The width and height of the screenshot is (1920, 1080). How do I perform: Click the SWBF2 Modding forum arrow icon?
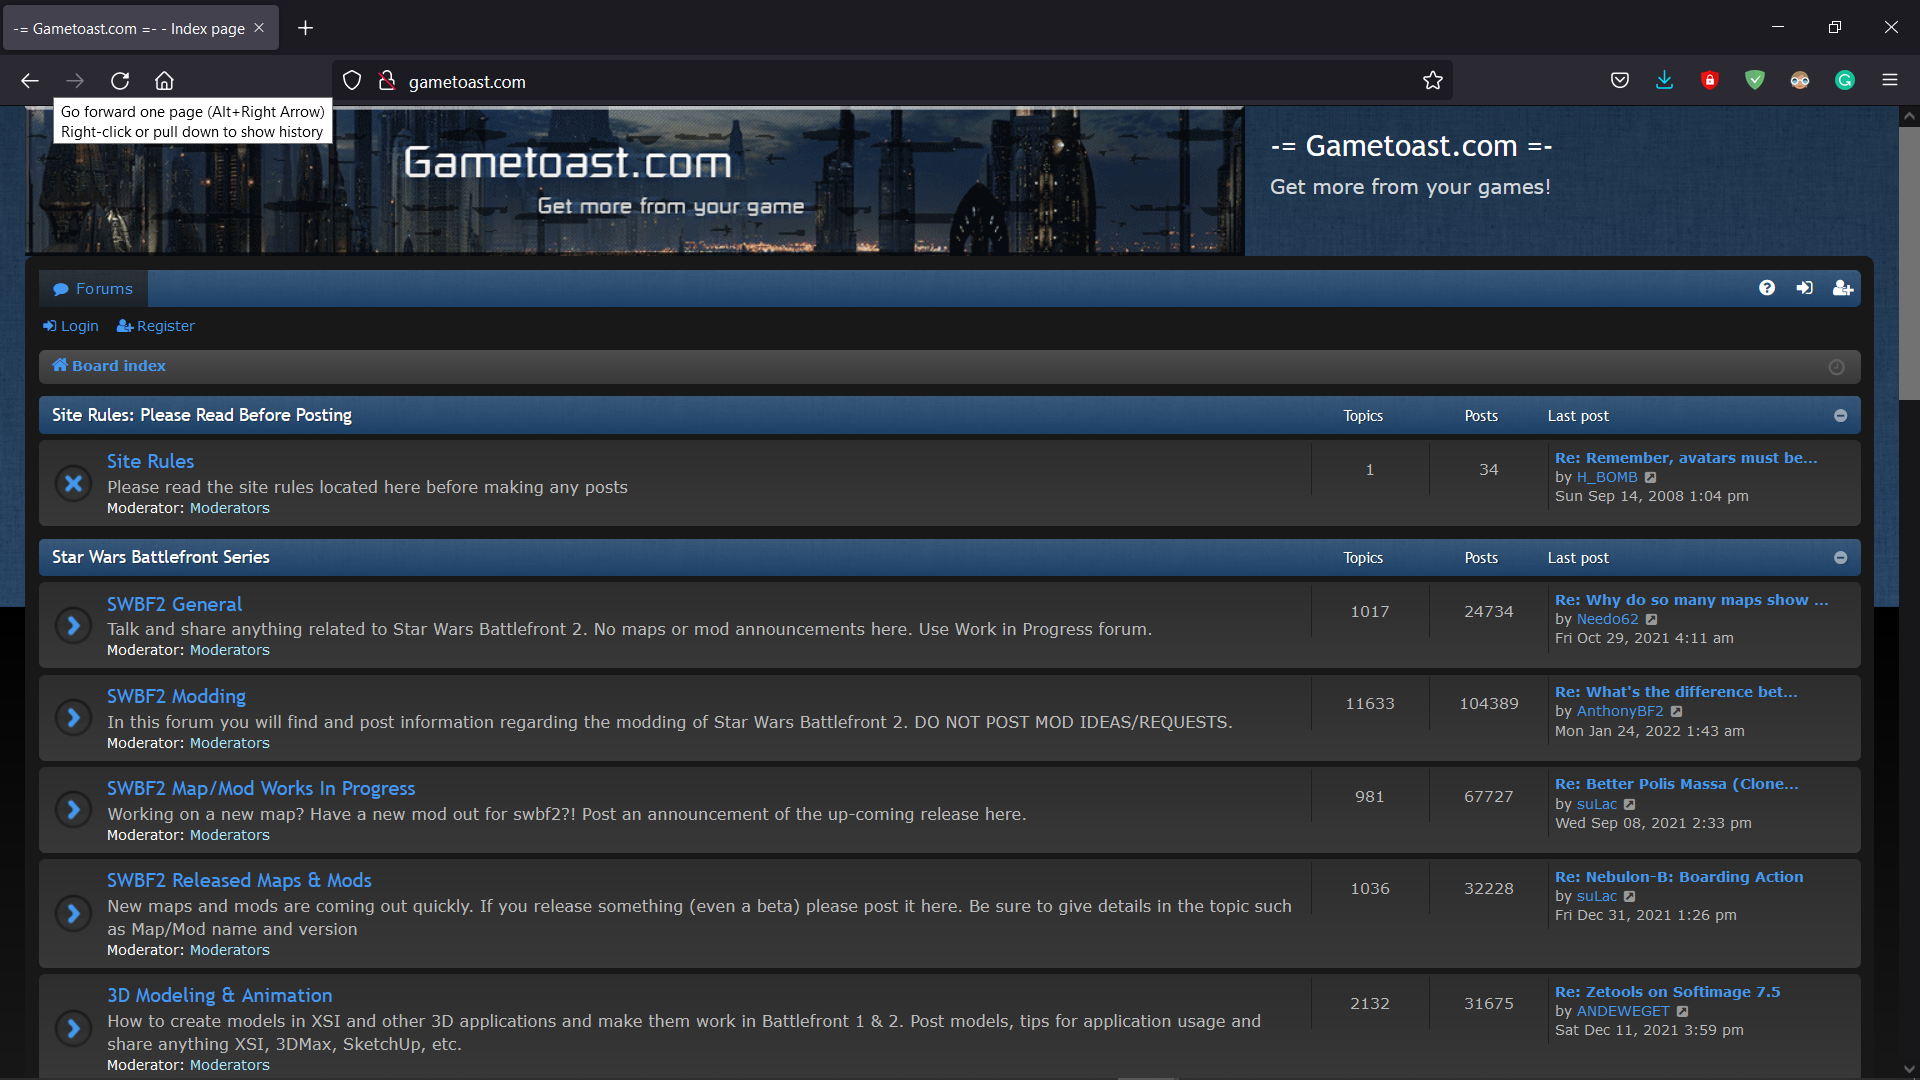(73, 718)
